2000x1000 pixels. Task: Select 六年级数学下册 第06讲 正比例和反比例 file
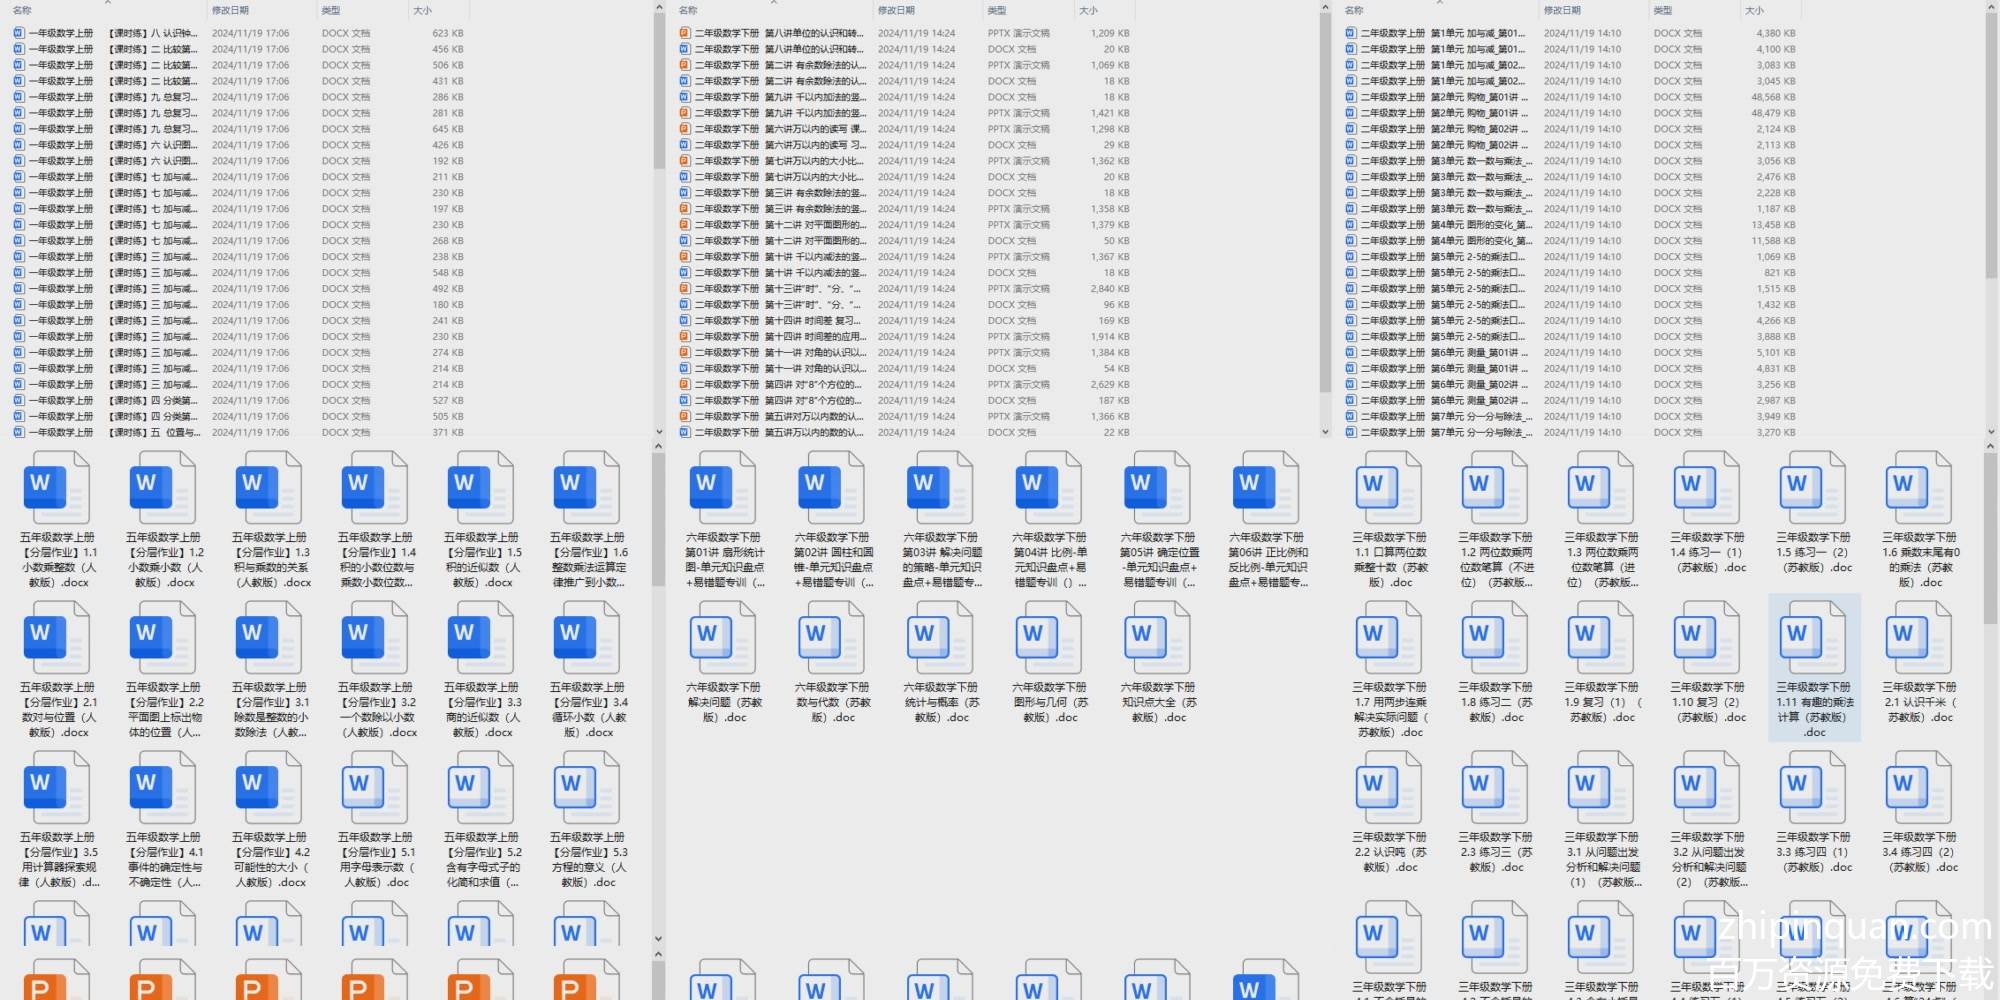click(x=1267, y=488)
